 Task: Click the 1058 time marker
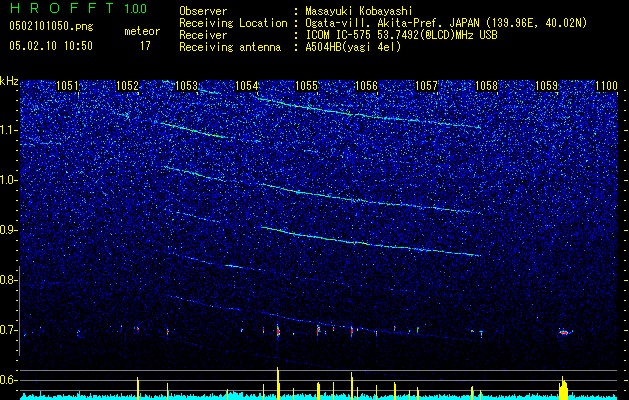486,85
